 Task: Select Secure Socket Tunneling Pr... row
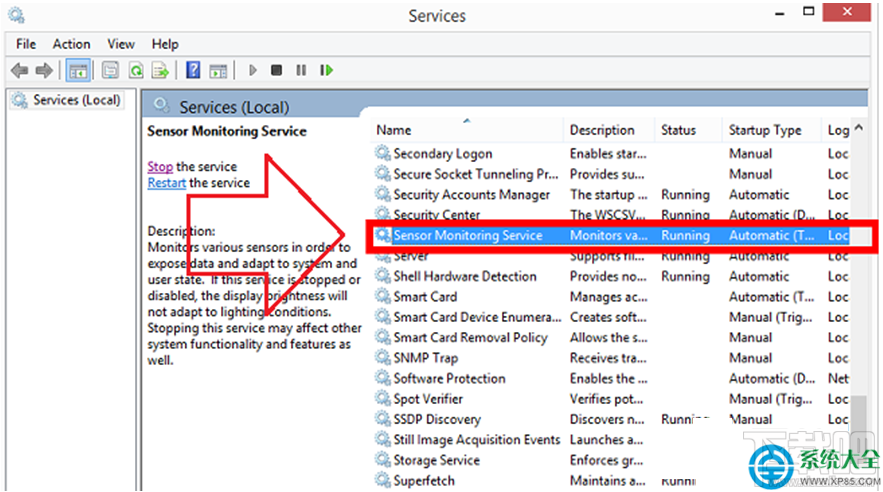613,174
